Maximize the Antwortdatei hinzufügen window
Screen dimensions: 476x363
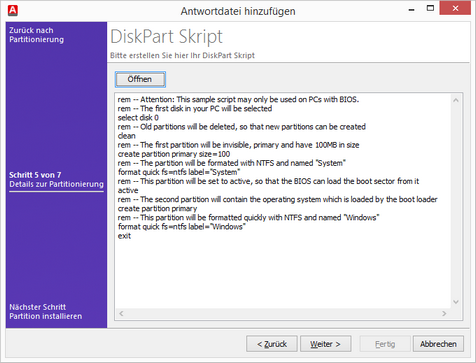[x=430, y=8]
